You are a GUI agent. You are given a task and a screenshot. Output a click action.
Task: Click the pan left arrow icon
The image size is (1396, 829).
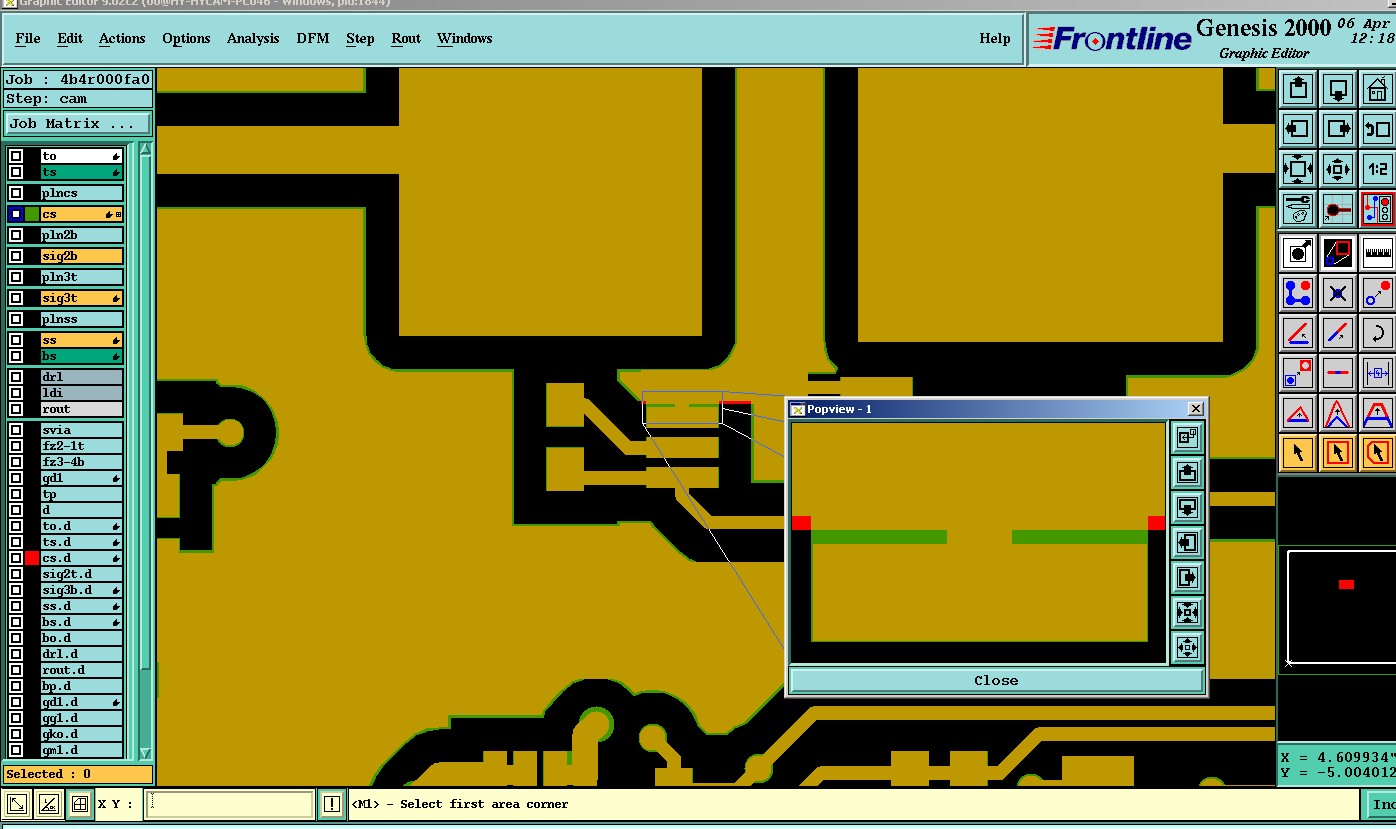point(1298,128)
